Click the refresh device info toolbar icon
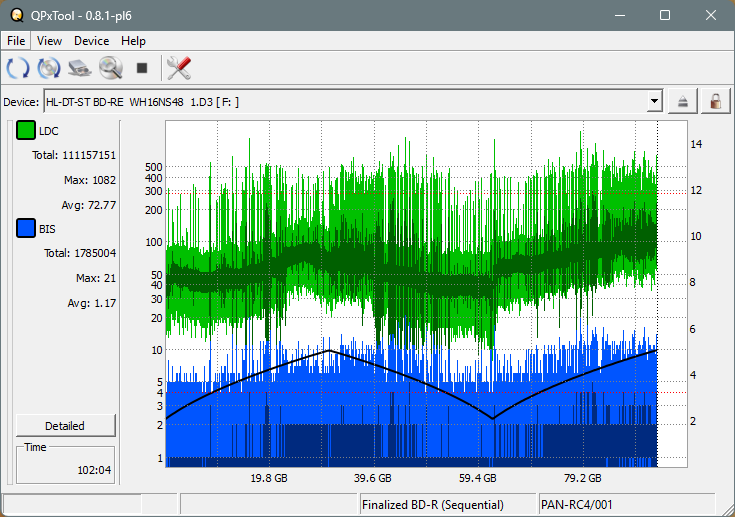The height and width of the screenshot is (517, 735). (18, 68)
